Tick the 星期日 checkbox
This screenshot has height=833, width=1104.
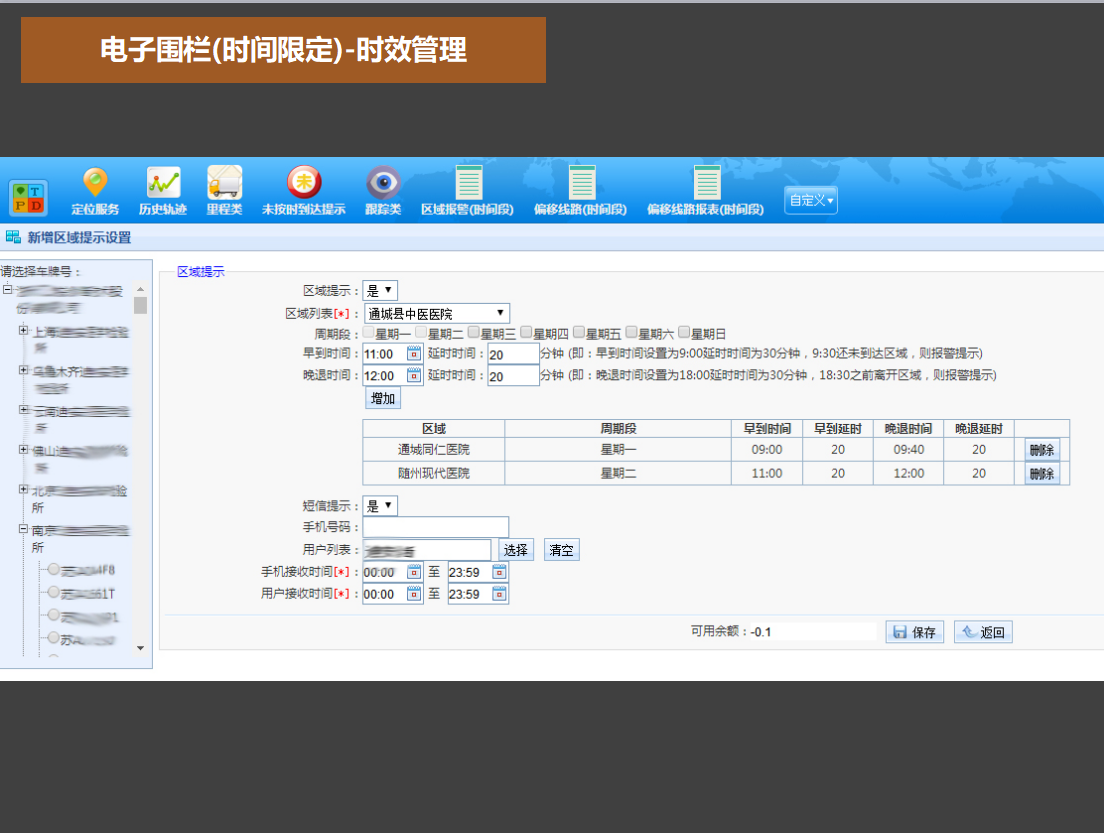684,333
